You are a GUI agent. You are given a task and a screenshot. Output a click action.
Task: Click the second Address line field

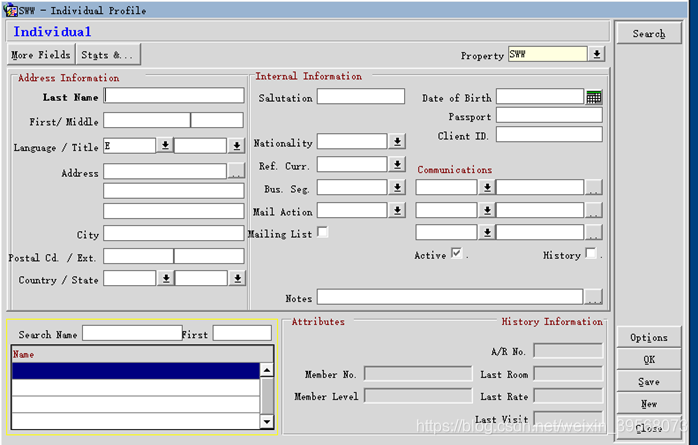click(174, 191)
